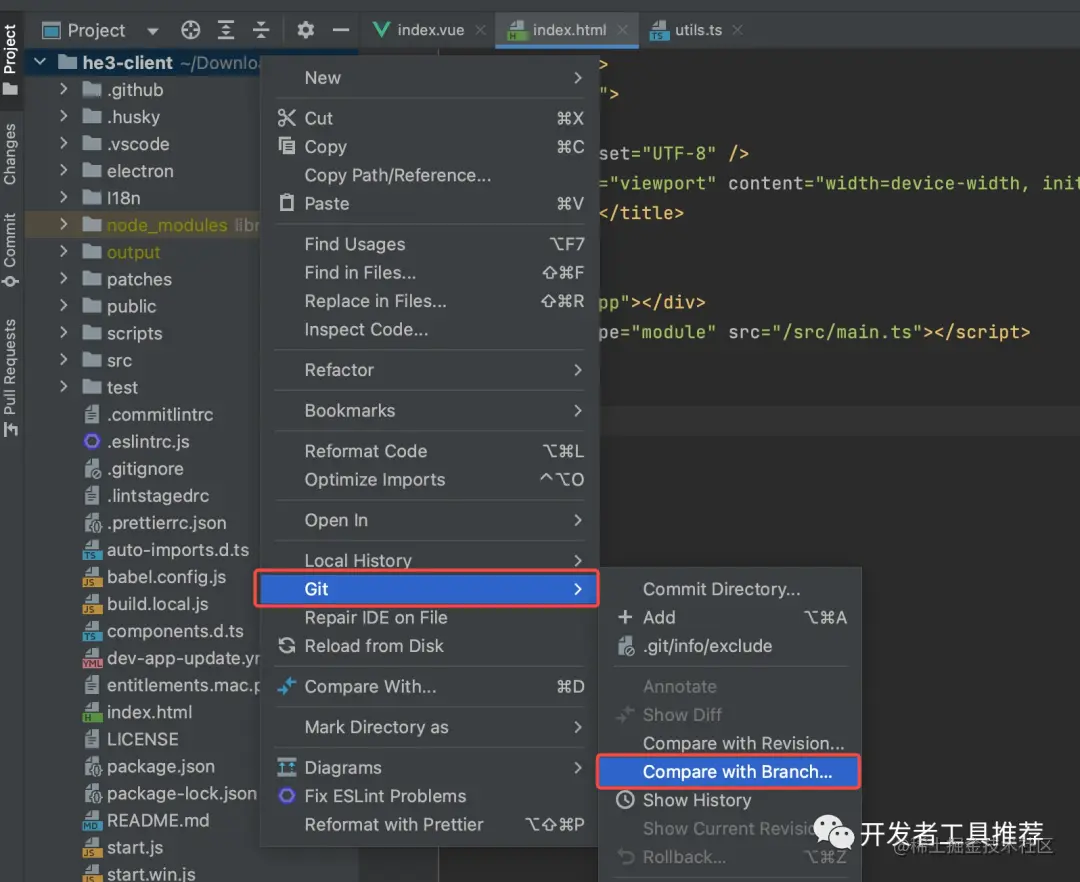Close the utils.ts editor tab
The height and width of the screenshot is (882, 1080).
tap(738, 30)
